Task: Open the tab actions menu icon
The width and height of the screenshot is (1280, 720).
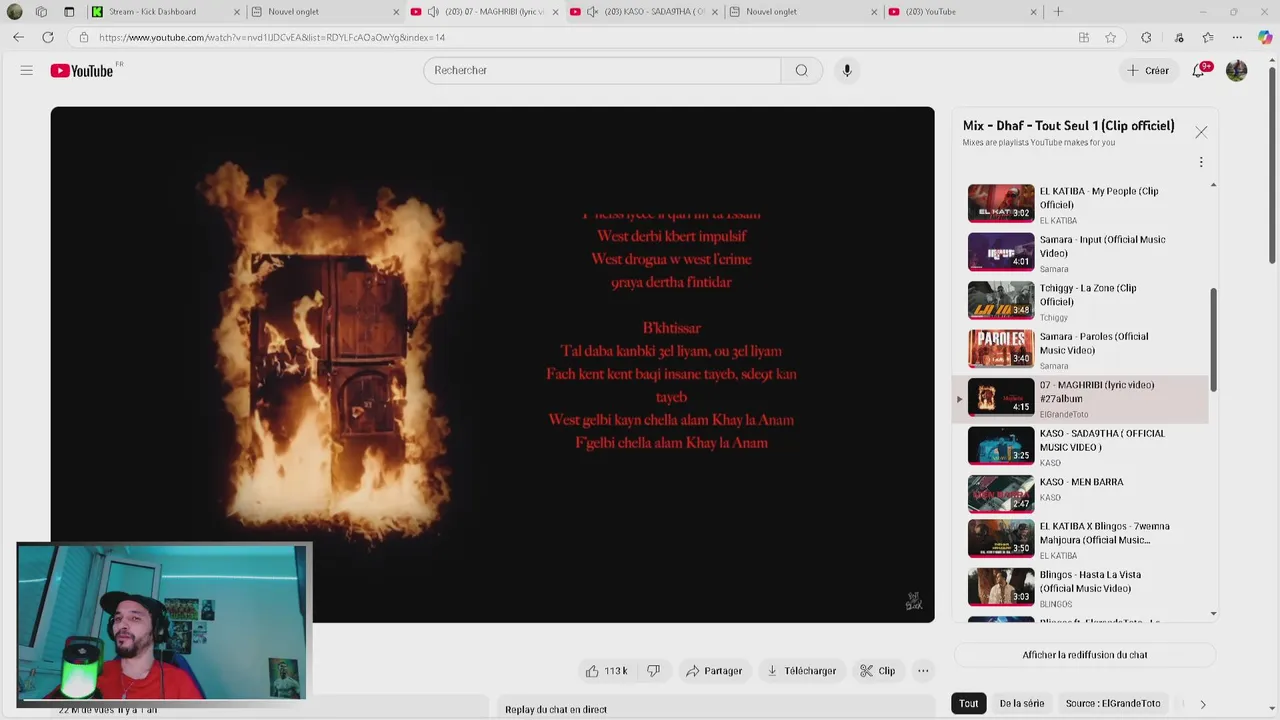Action: coord(41,12)
